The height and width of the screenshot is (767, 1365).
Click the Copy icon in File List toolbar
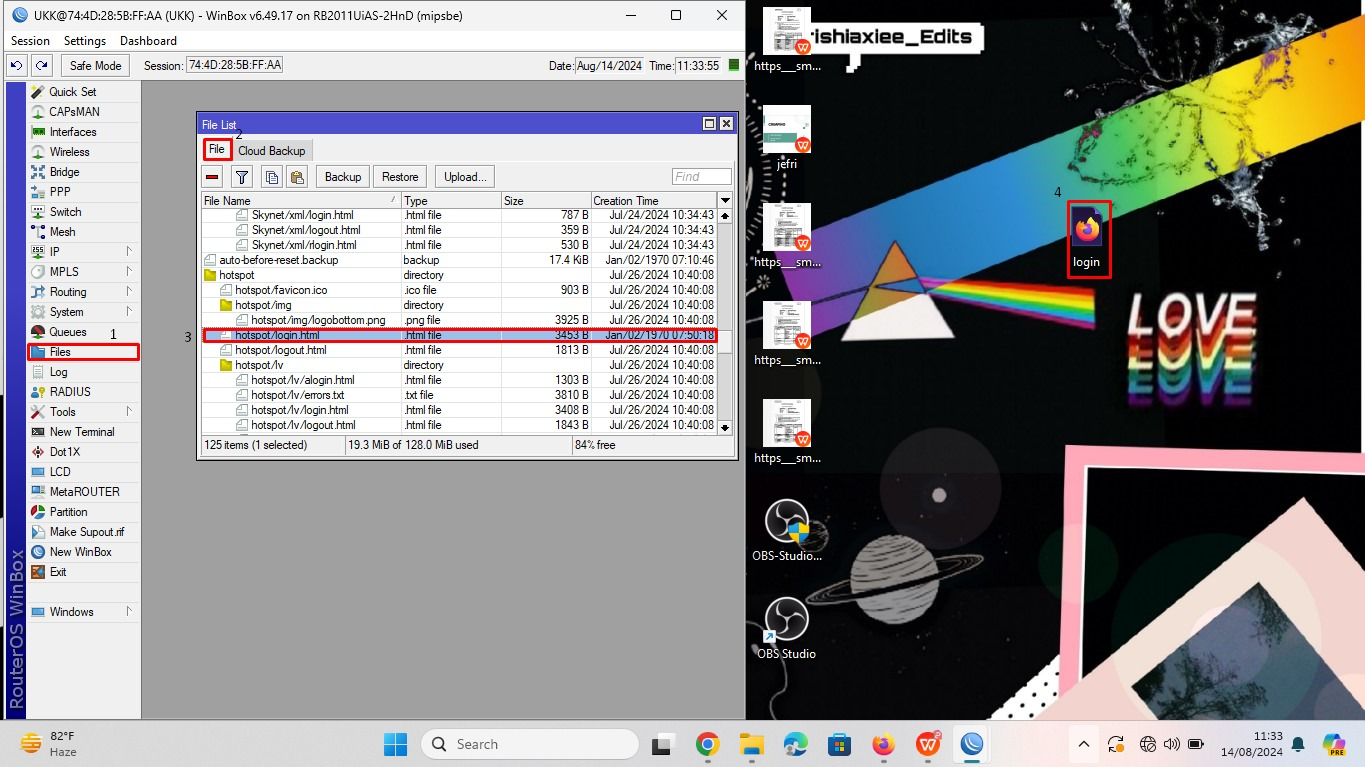(271, 177)
